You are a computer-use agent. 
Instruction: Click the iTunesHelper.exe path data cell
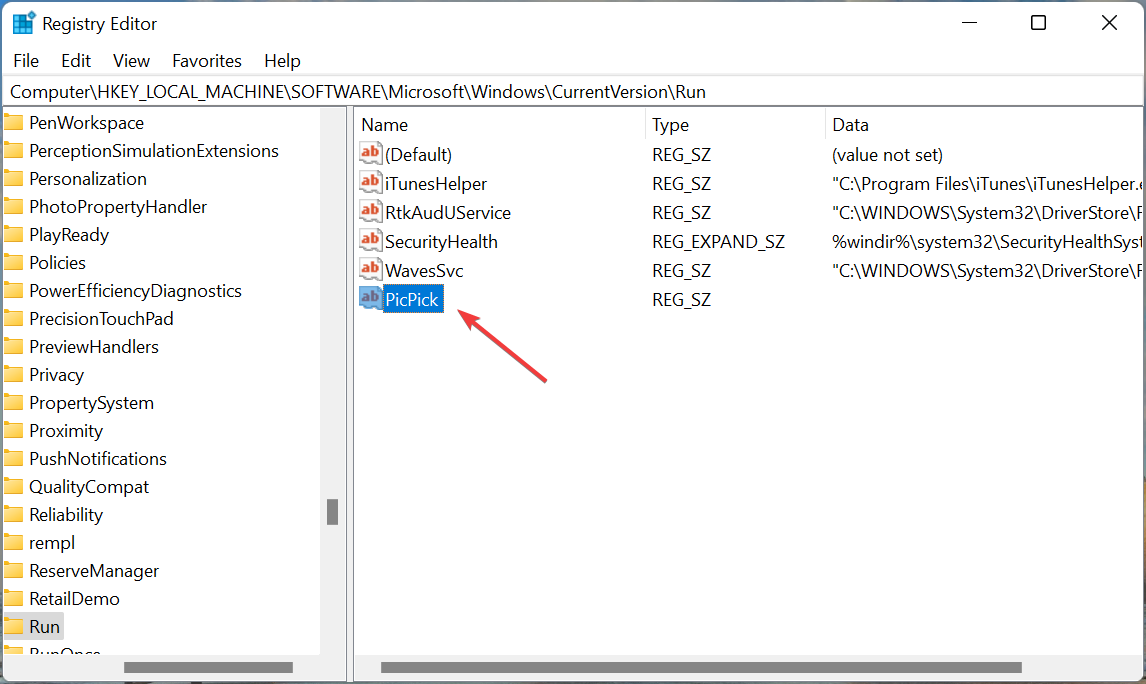(987, 184)
